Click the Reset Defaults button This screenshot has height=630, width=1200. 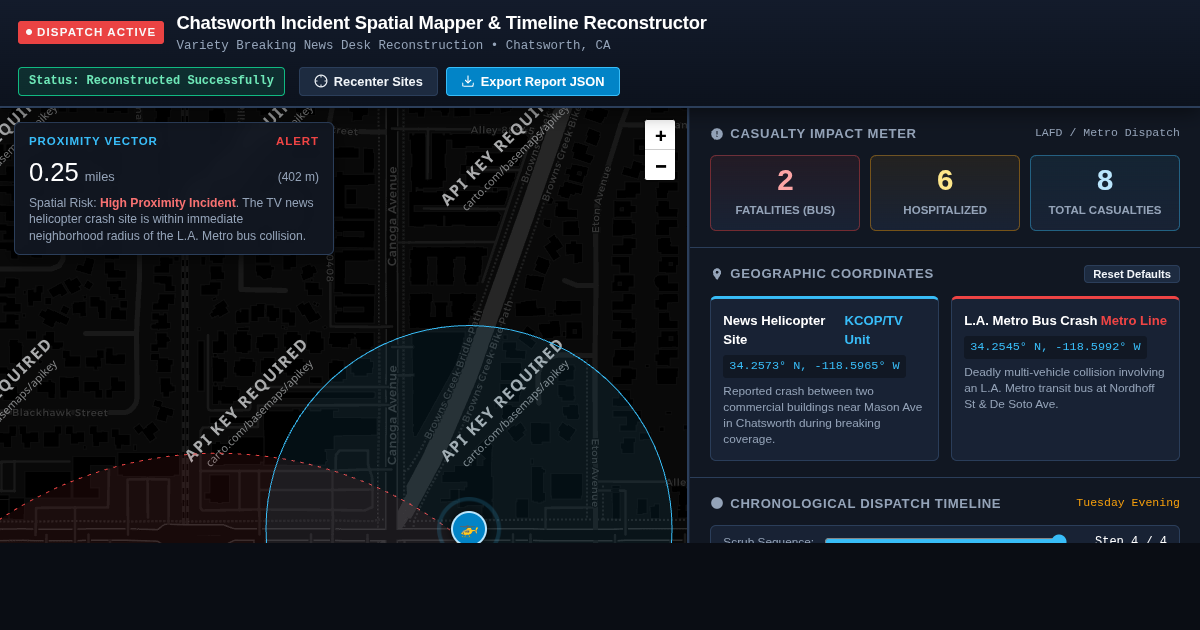coord(1132,274)
